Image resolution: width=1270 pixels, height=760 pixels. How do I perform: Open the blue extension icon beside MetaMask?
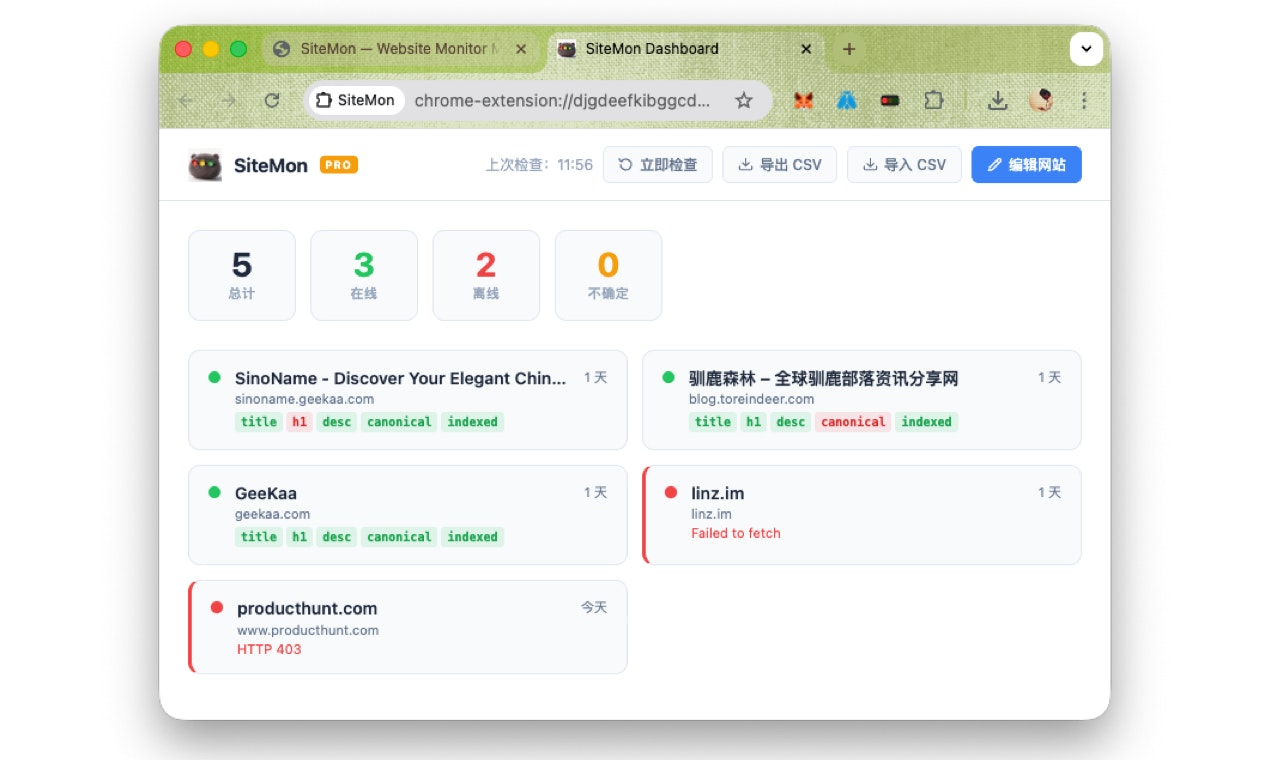tap(847, 101)
